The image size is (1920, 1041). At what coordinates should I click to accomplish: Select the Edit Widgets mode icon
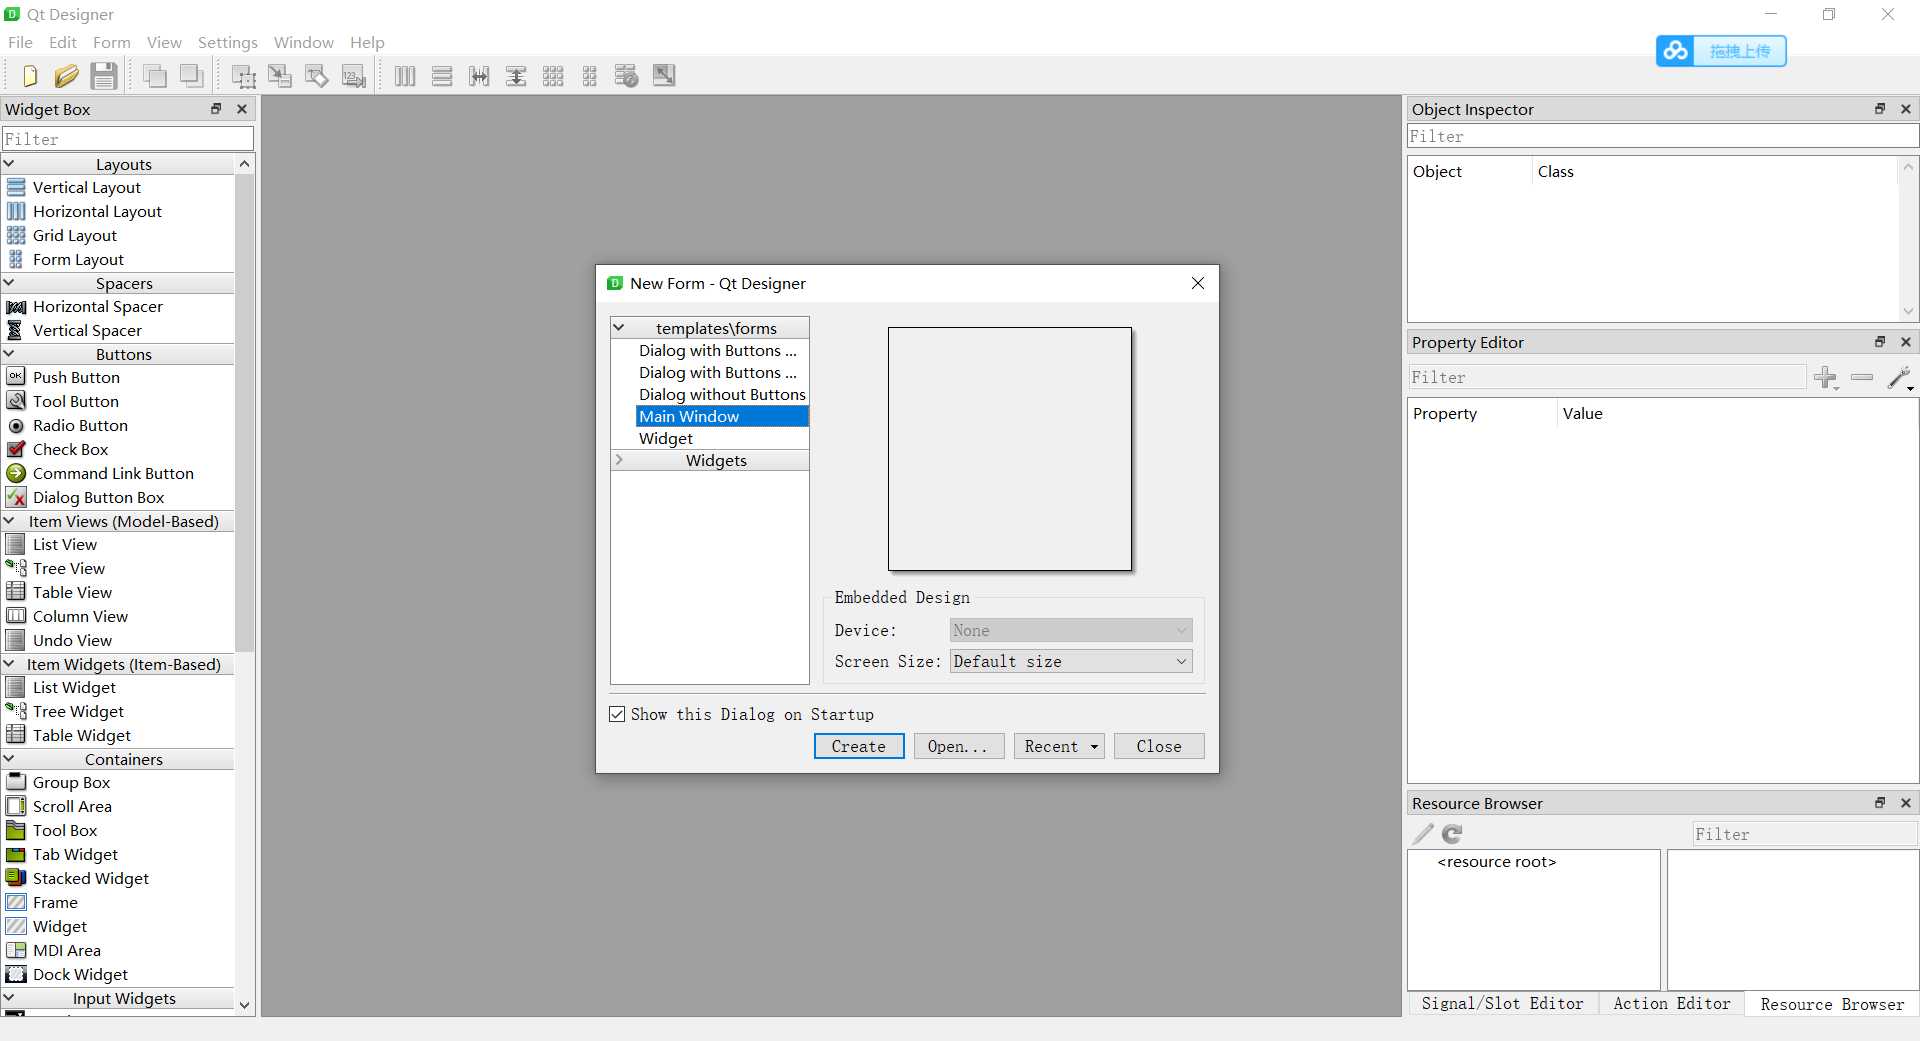click(243, 76)
